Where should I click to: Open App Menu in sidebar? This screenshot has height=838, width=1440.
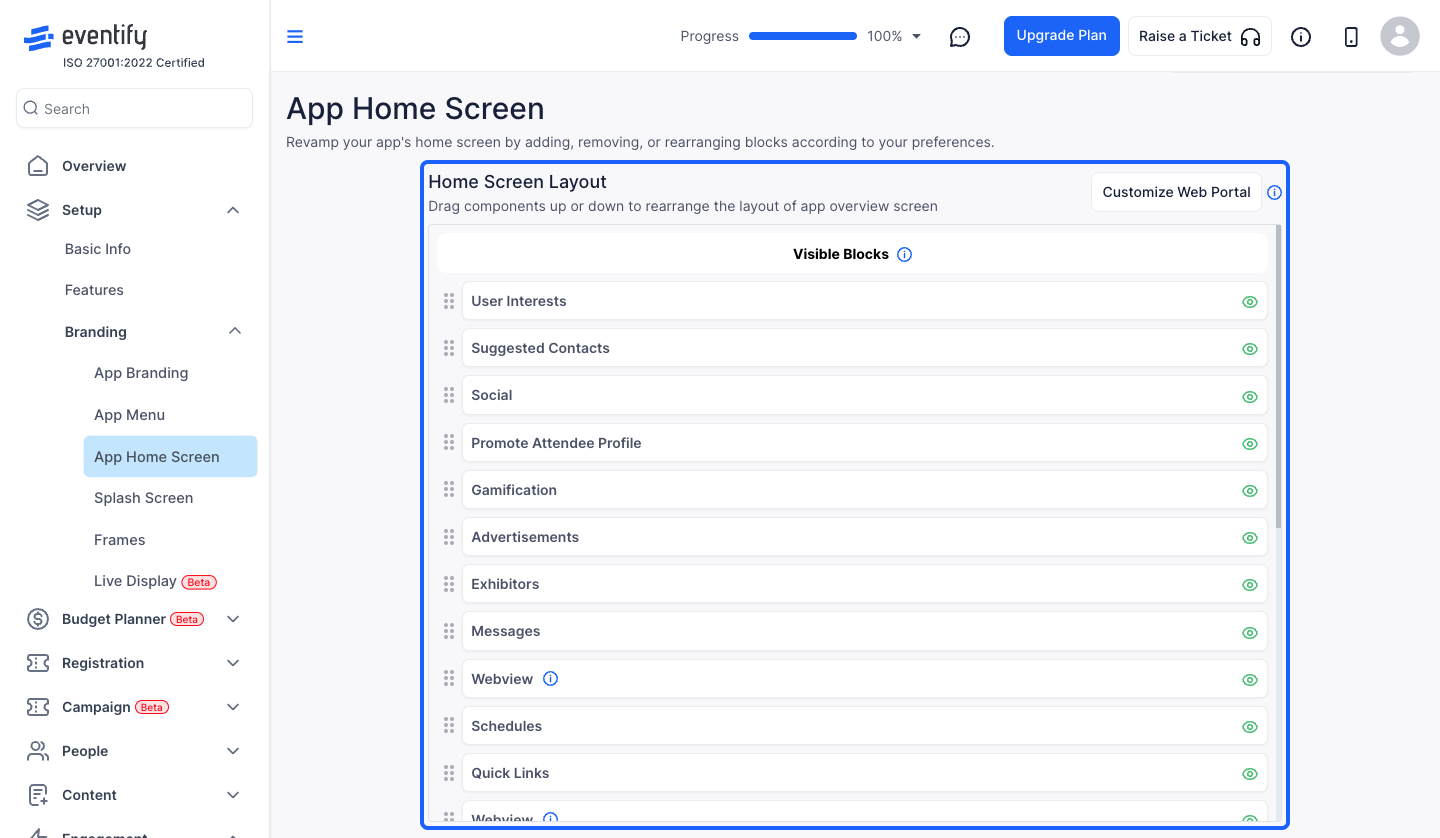click(129, 415)
